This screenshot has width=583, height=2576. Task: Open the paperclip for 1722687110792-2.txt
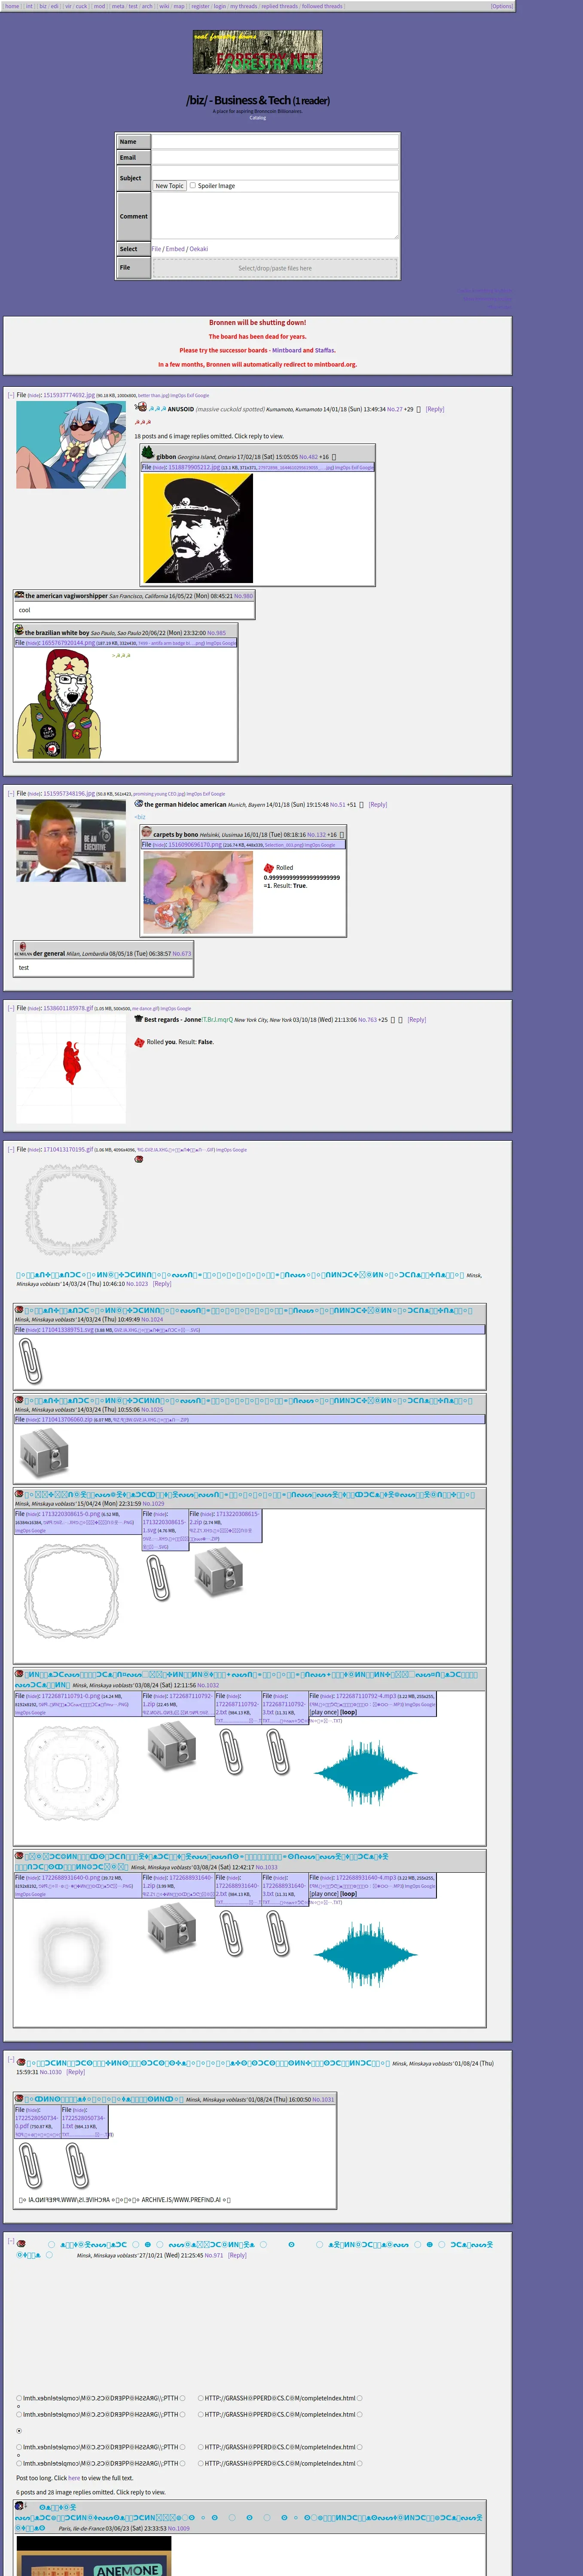point(231,1752)
